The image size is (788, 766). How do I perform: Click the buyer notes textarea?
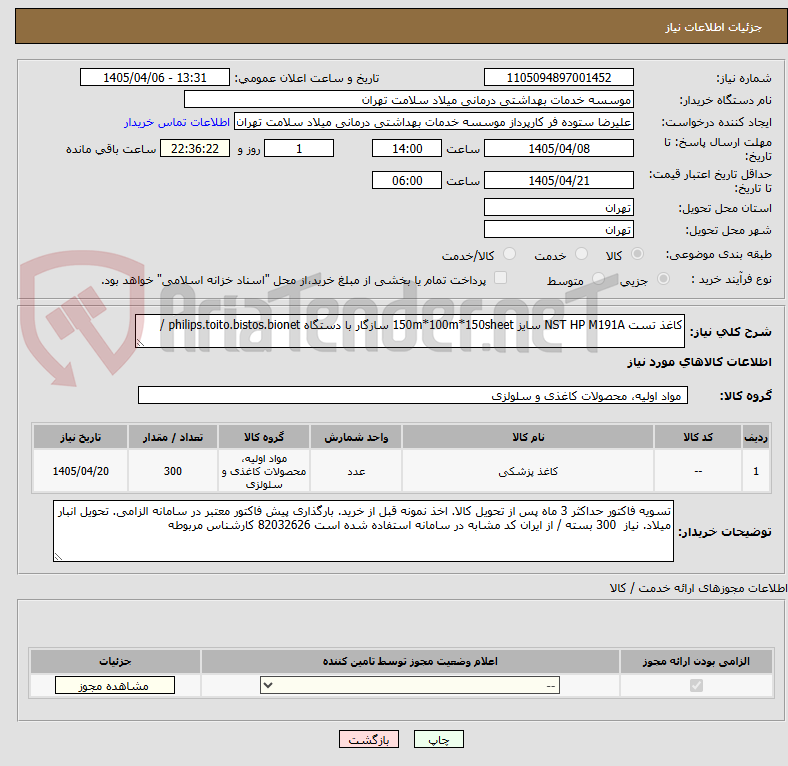[x=363, y=531]
